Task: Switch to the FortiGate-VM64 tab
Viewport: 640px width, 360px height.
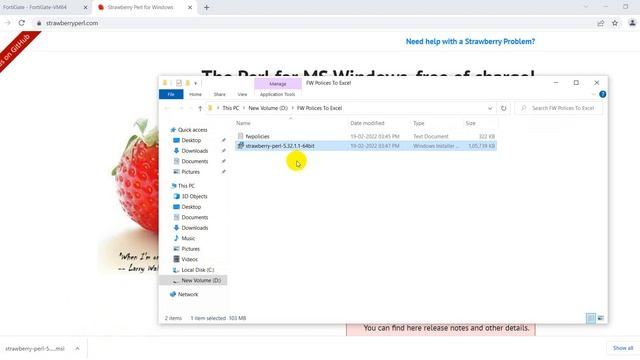Action: 35,7
